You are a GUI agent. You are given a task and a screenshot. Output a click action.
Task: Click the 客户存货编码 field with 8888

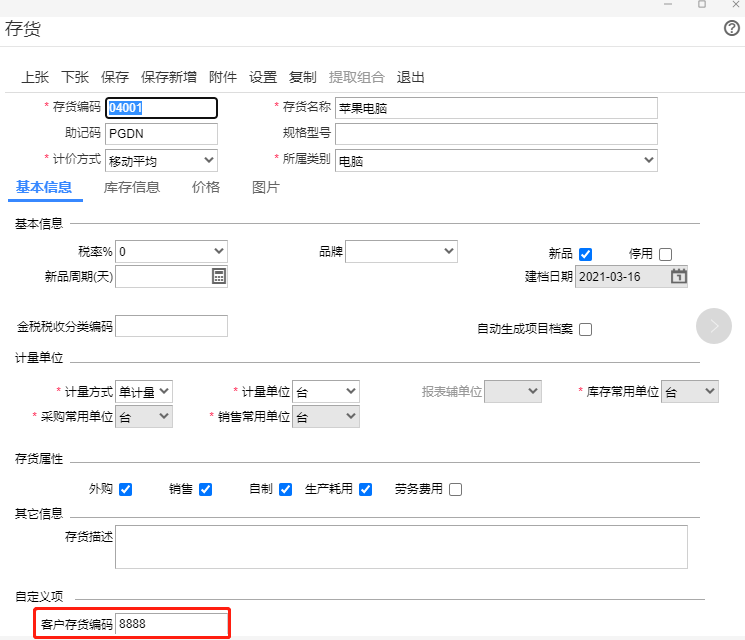(172, 624)
